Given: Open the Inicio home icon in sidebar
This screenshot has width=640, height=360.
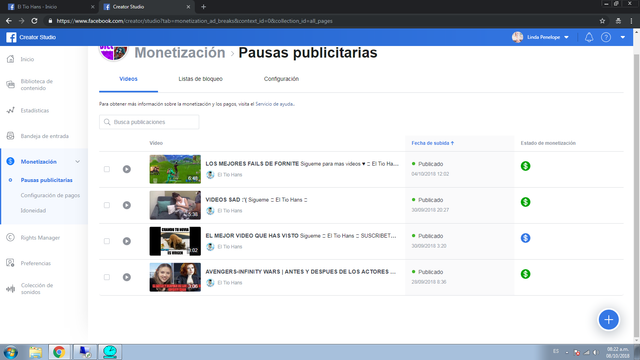Looking at the screenshot, I should tap(11, 59).
